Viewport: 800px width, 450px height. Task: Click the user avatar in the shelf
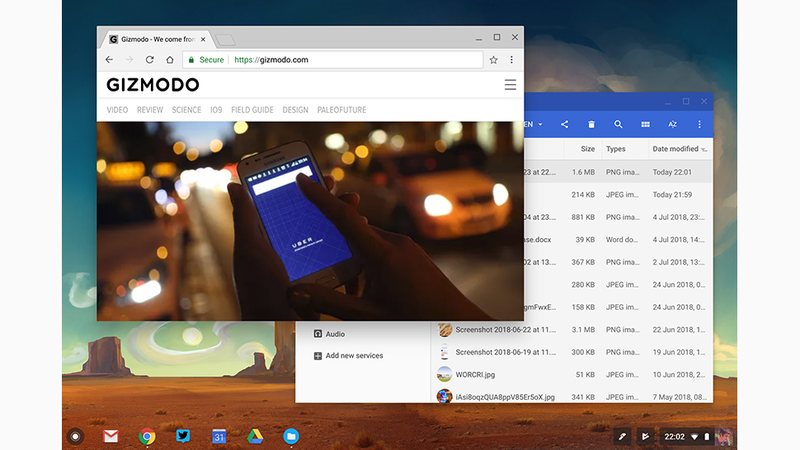pyautogui.click(x=723, y=437)
